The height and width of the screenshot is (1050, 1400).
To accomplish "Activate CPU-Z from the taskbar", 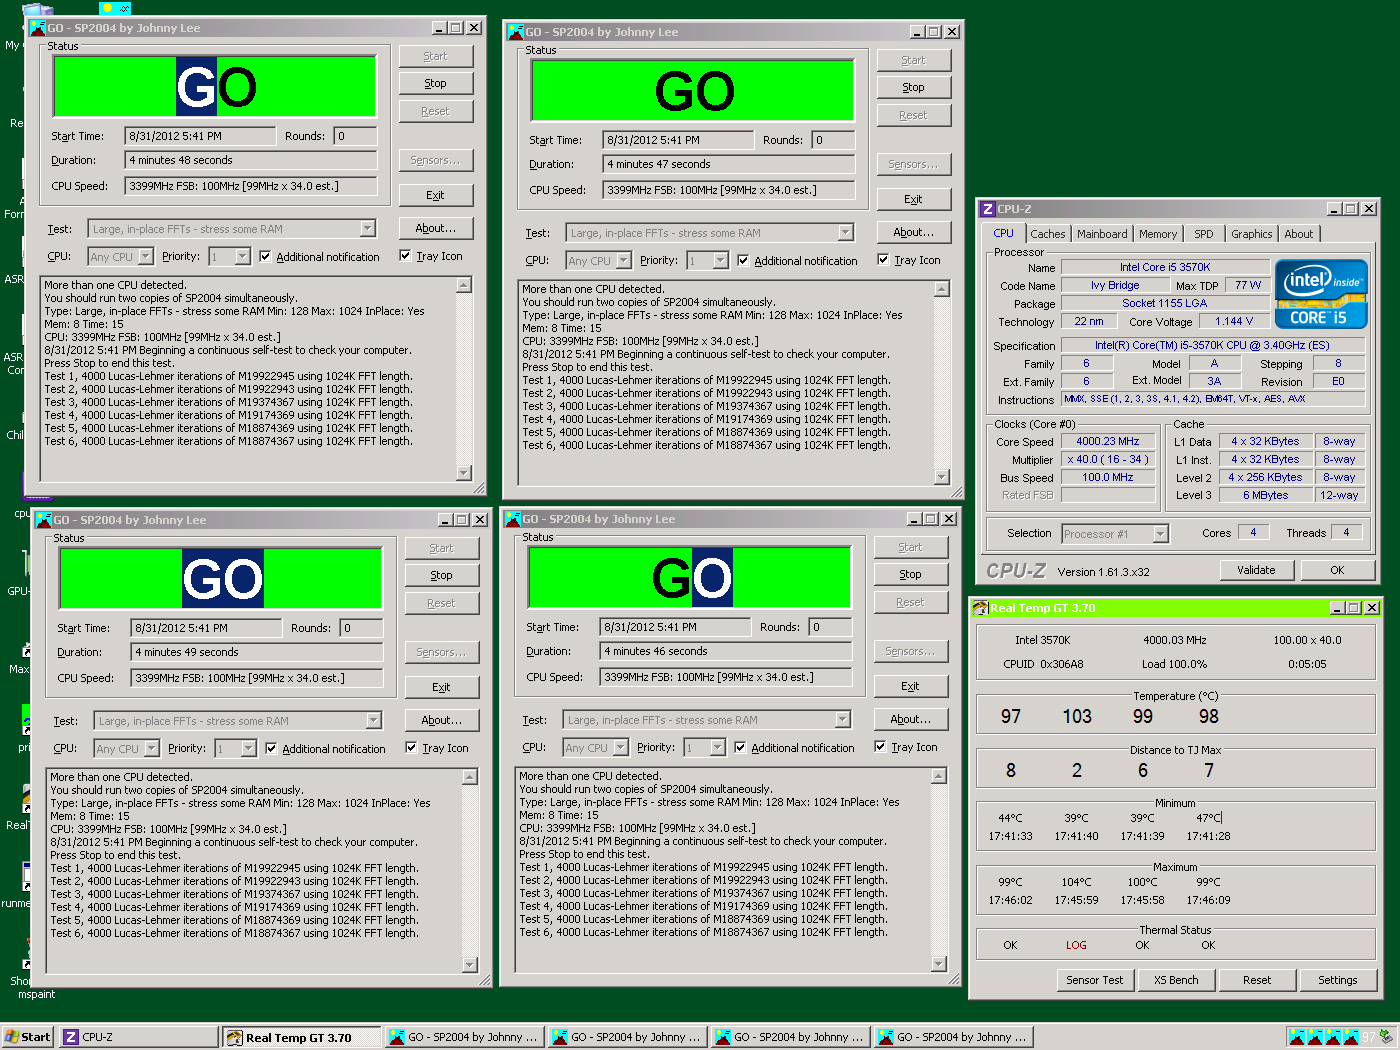I will click(x=138, y=1037).
